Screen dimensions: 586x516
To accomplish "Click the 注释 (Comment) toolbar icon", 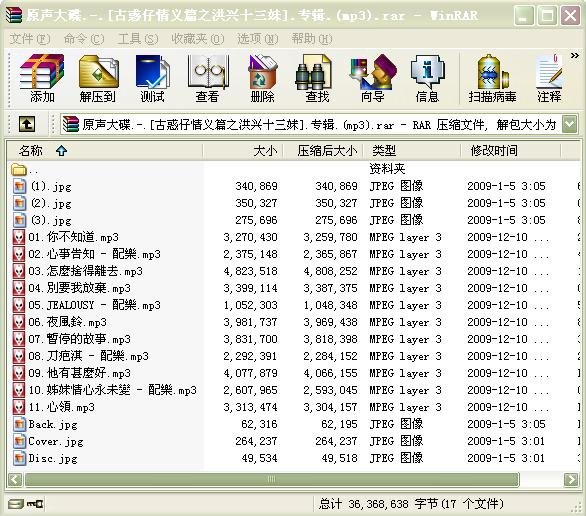I will pos(549,78).
